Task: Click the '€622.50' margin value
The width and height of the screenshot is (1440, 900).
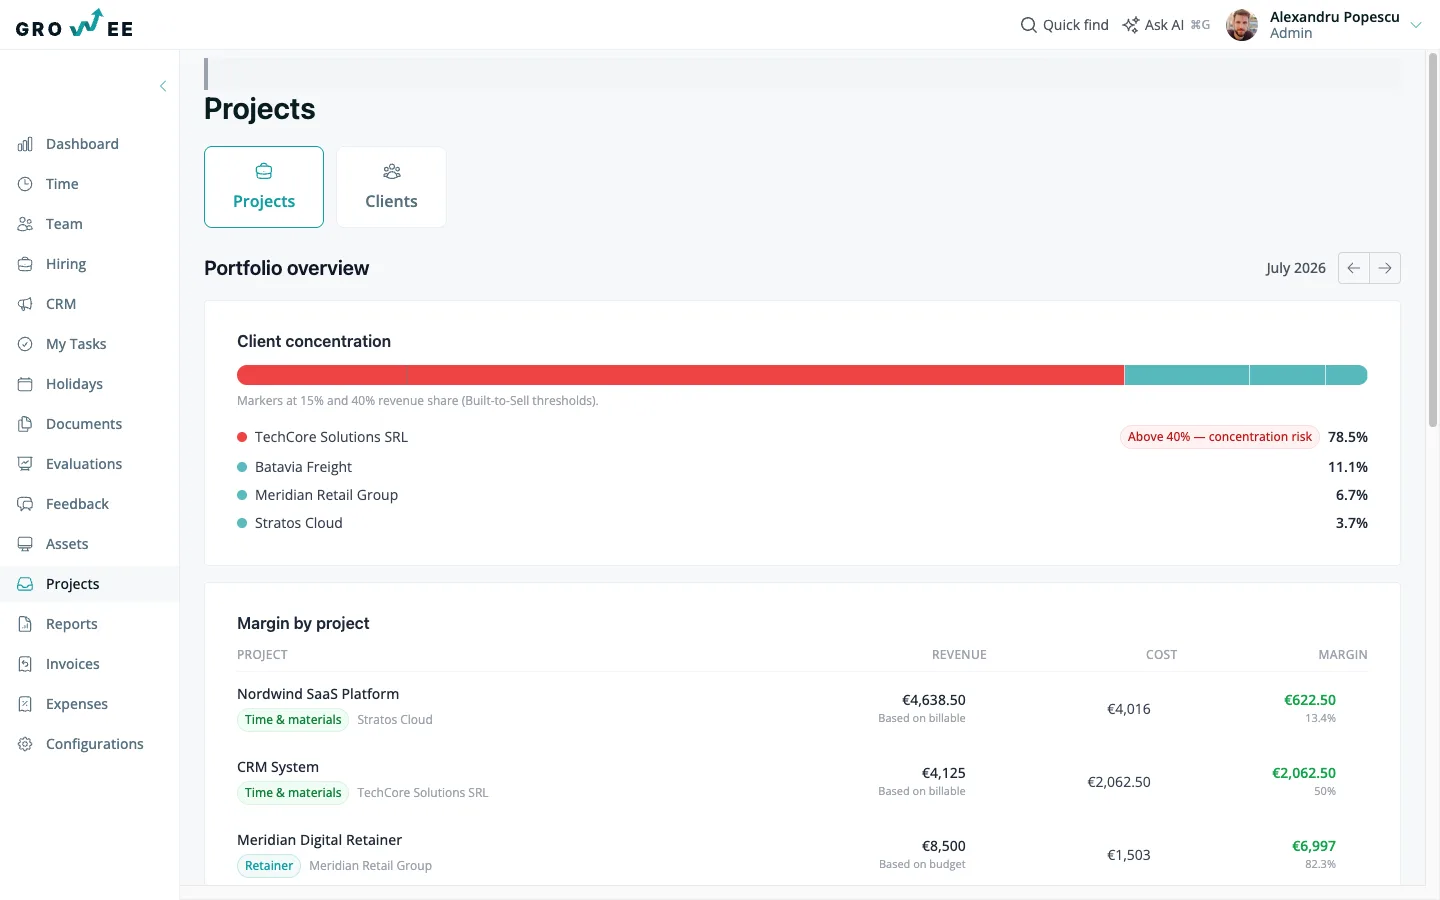Action: pos(1310,700)
